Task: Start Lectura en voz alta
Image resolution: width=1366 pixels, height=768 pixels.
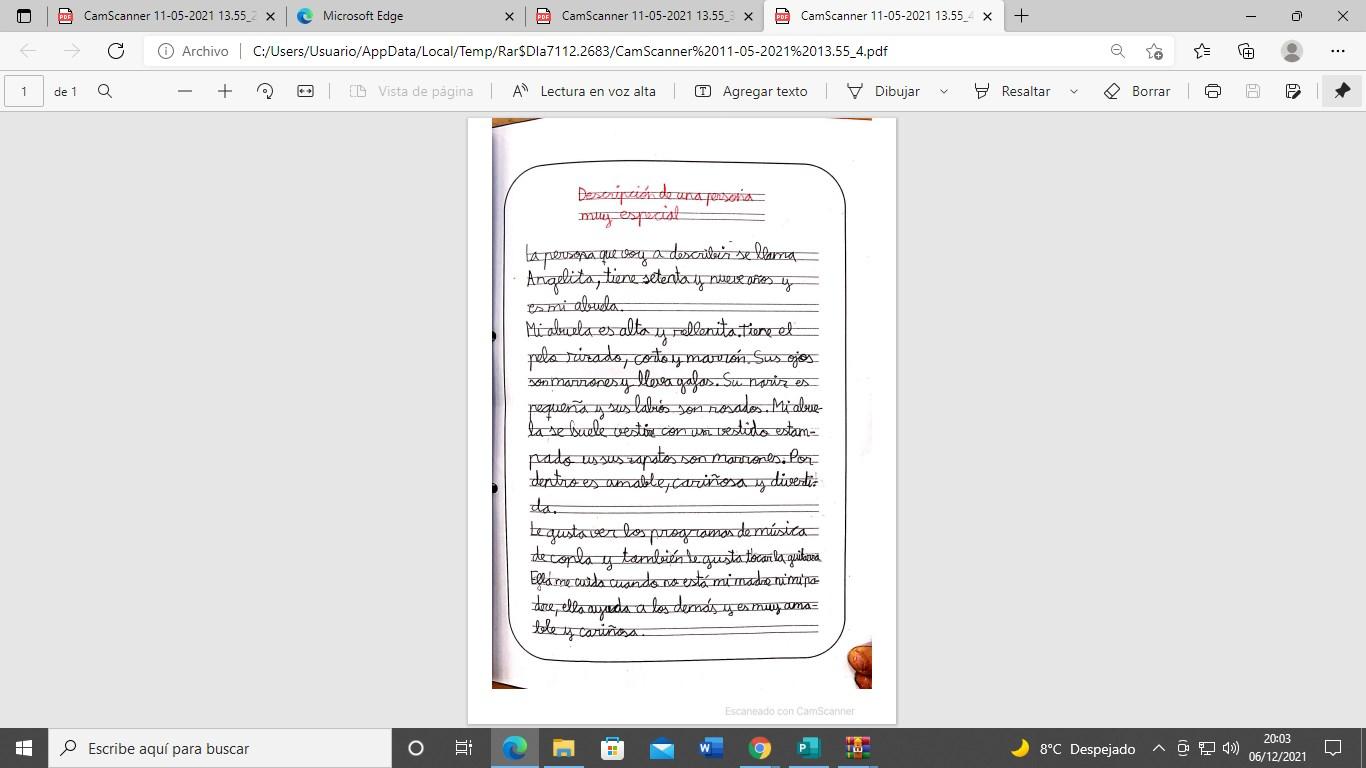Action: (584, 91)
